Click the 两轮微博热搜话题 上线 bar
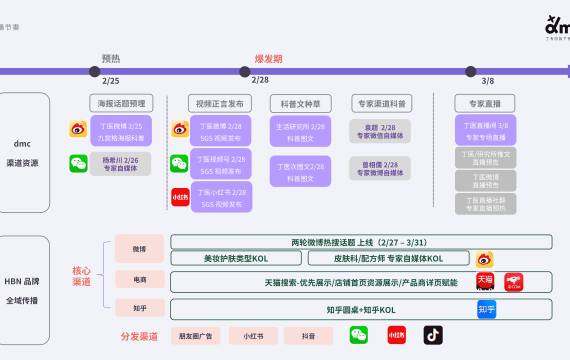The width and height of the screenshot is (570, 360). [361, 242]
